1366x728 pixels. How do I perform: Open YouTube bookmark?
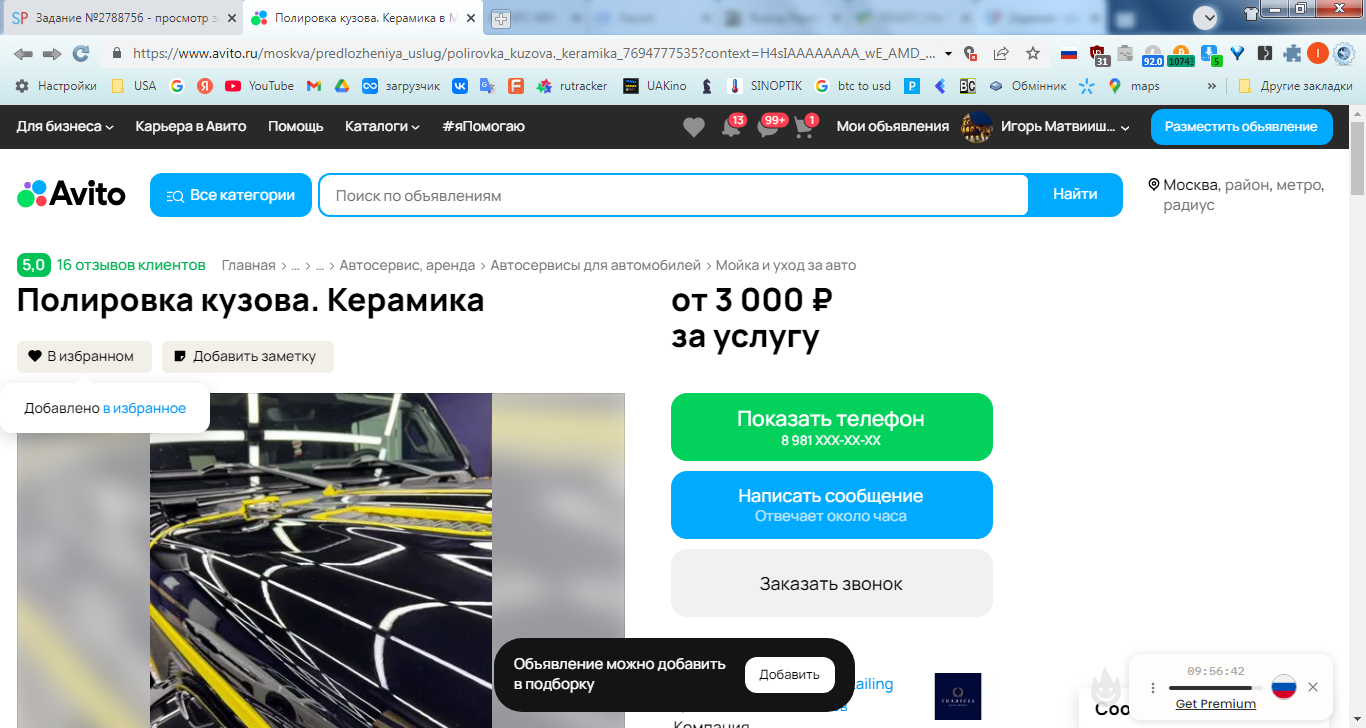[x=259, y=86]
